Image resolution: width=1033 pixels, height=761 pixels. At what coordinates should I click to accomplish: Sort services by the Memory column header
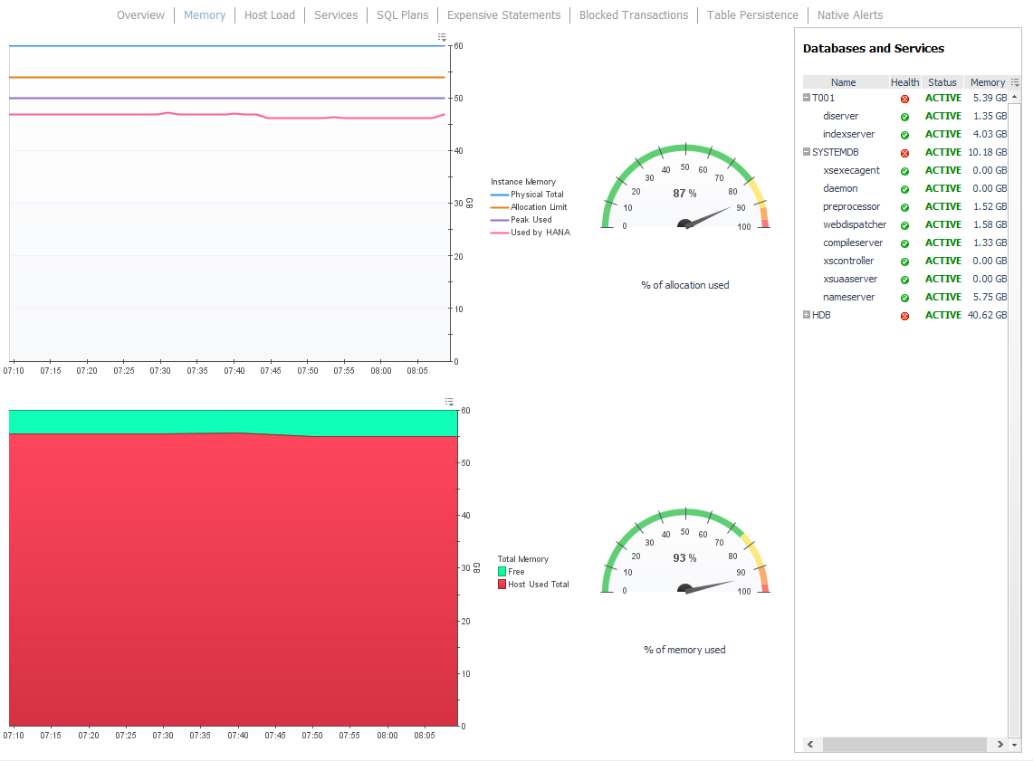tap(986, 82)
